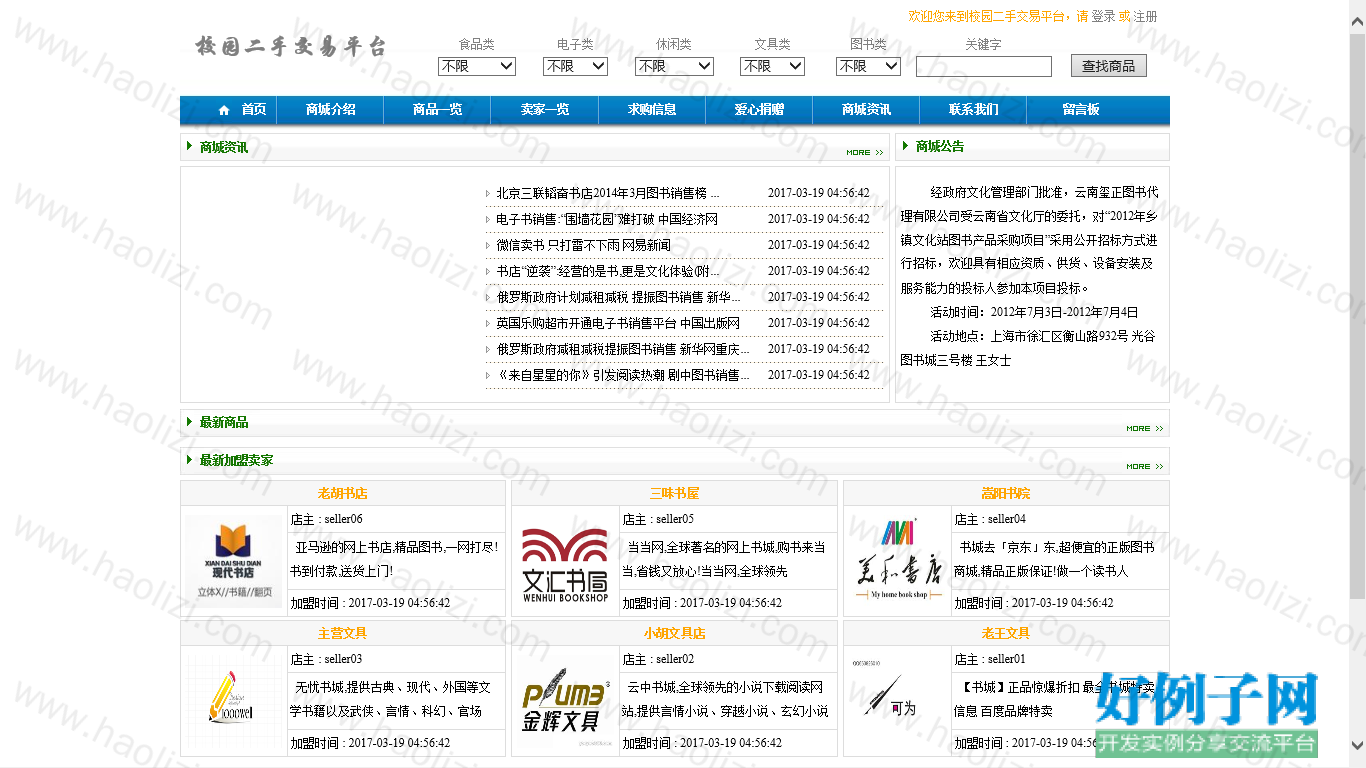1366x768 pixels.
Task: Open news 北京三联韬奋书店2014年3月图书销售榜
Action: click(x=607, y=193)
